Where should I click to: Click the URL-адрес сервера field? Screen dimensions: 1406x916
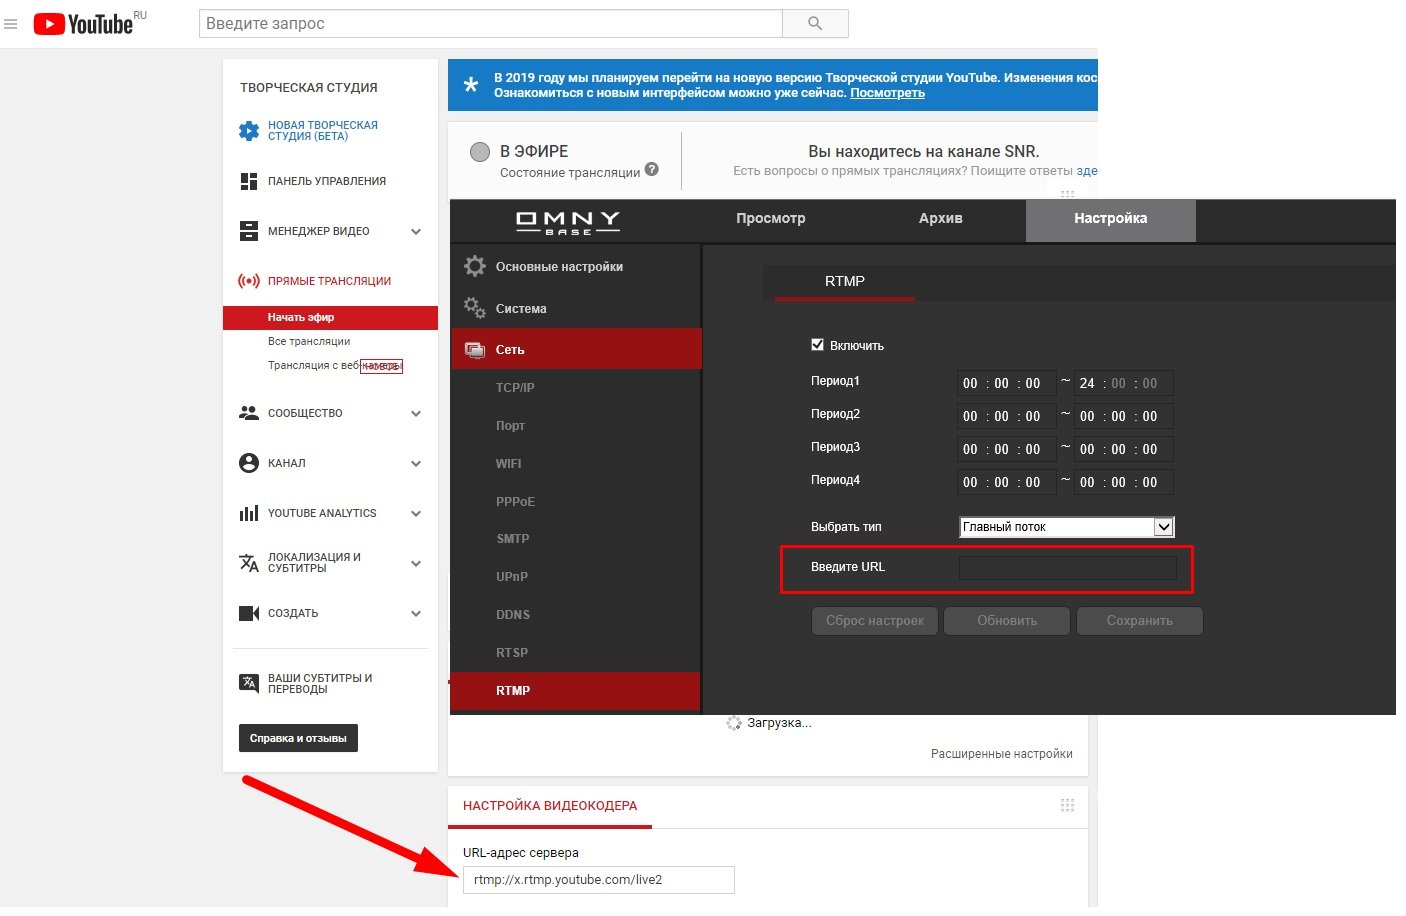[x=598, y=880]
